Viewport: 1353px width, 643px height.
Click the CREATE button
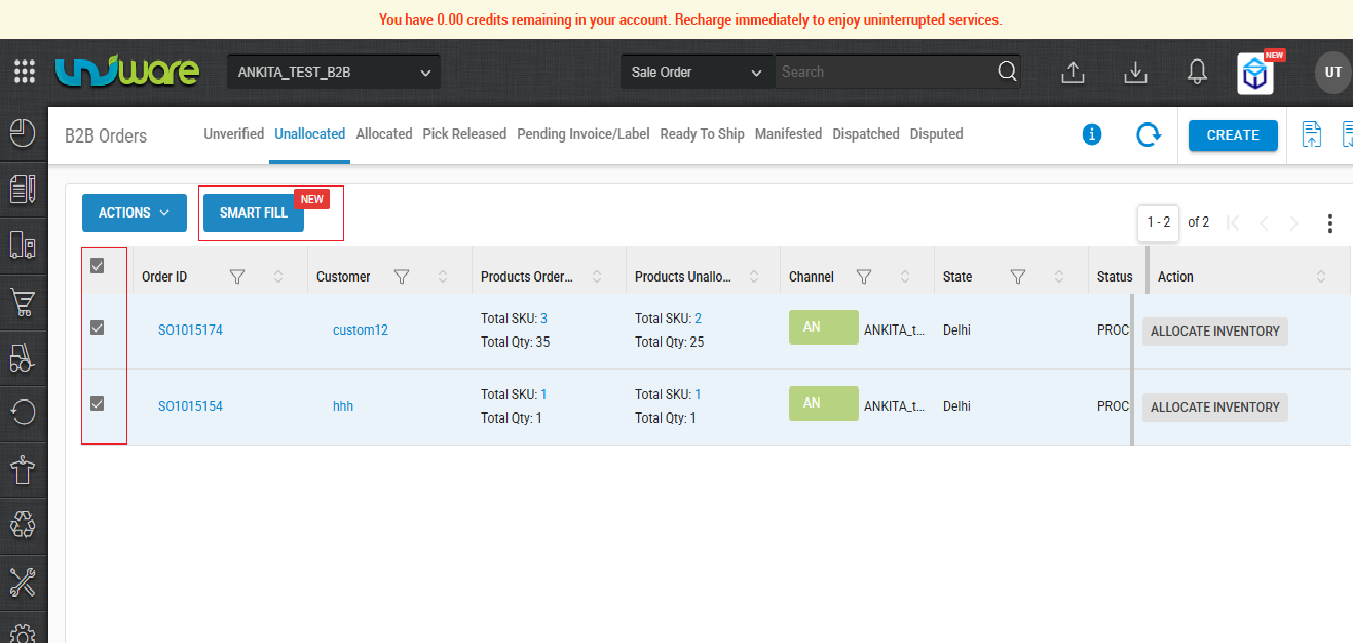tap(1233, 134)
